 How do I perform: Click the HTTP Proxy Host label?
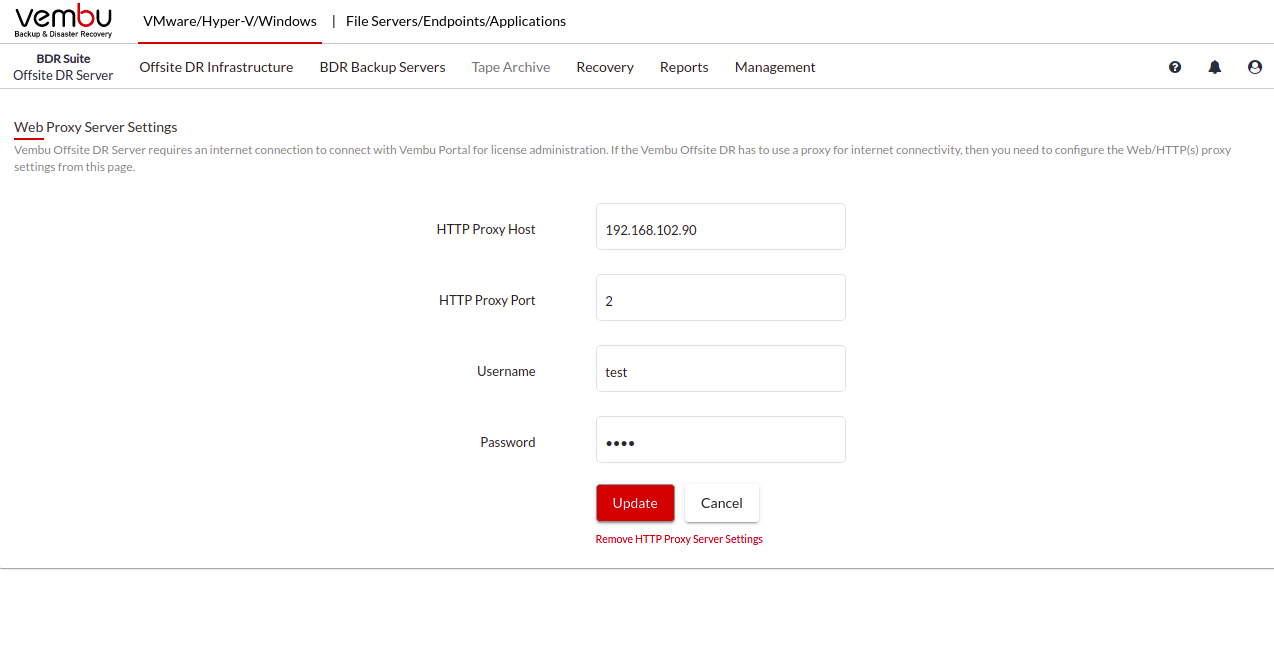coord(486,229)
